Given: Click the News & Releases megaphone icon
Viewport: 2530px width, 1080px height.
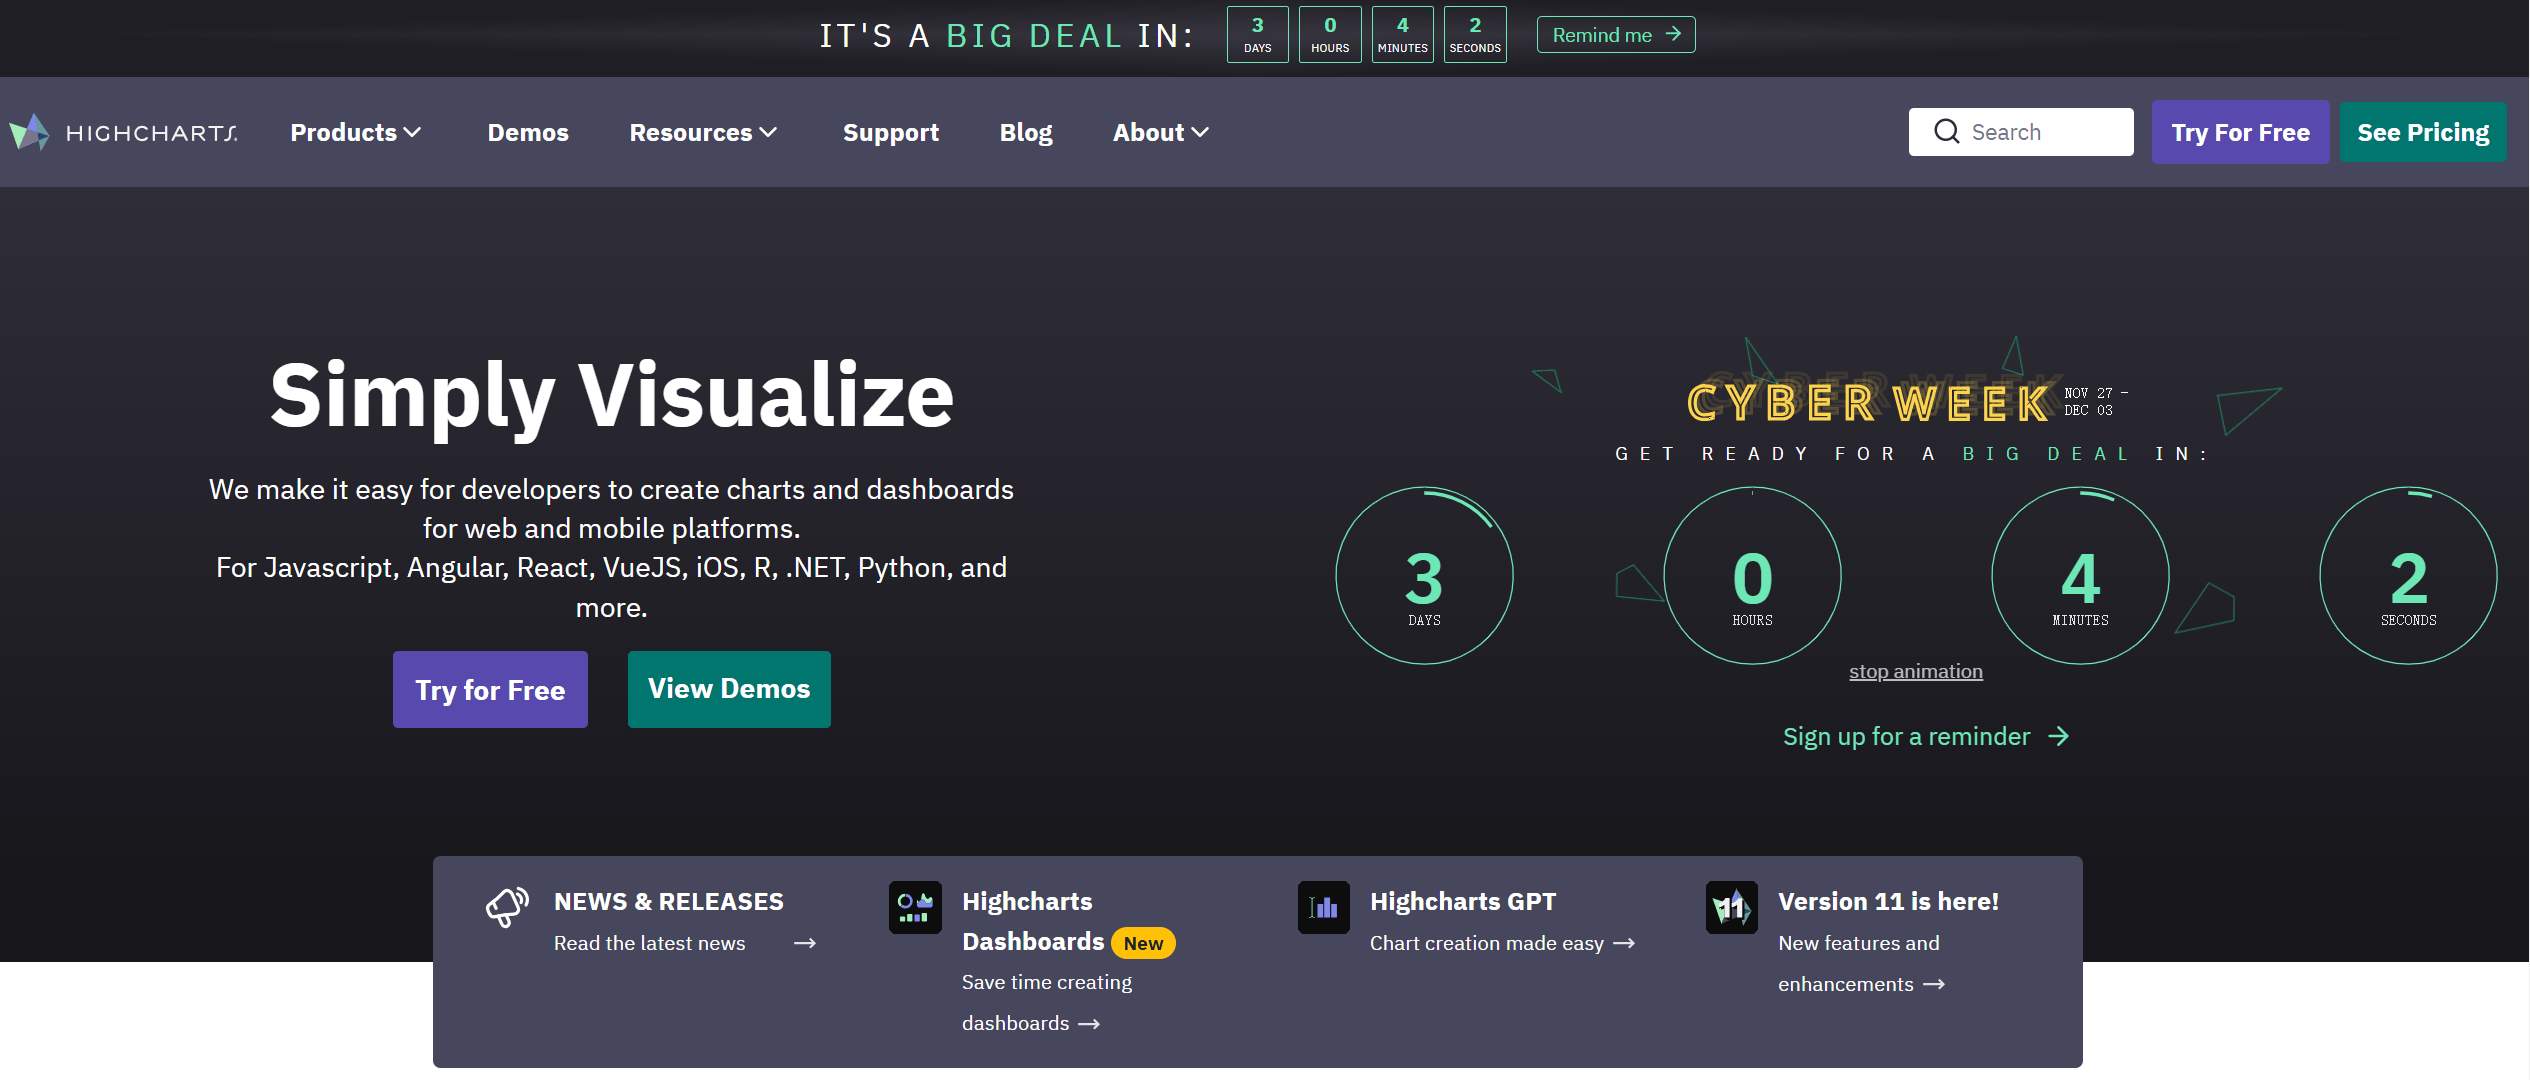Looking at the screenshot, I should (x=507, y=906).
